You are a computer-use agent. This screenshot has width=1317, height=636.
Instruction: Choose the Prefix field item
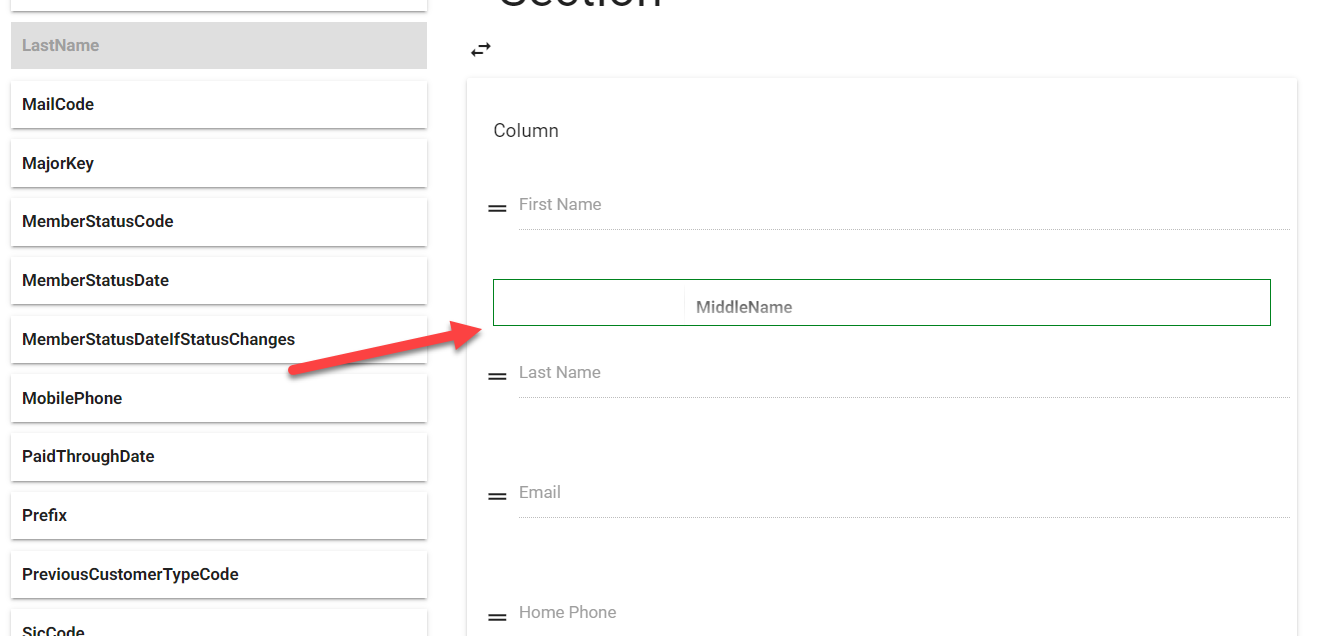point(218,516)
